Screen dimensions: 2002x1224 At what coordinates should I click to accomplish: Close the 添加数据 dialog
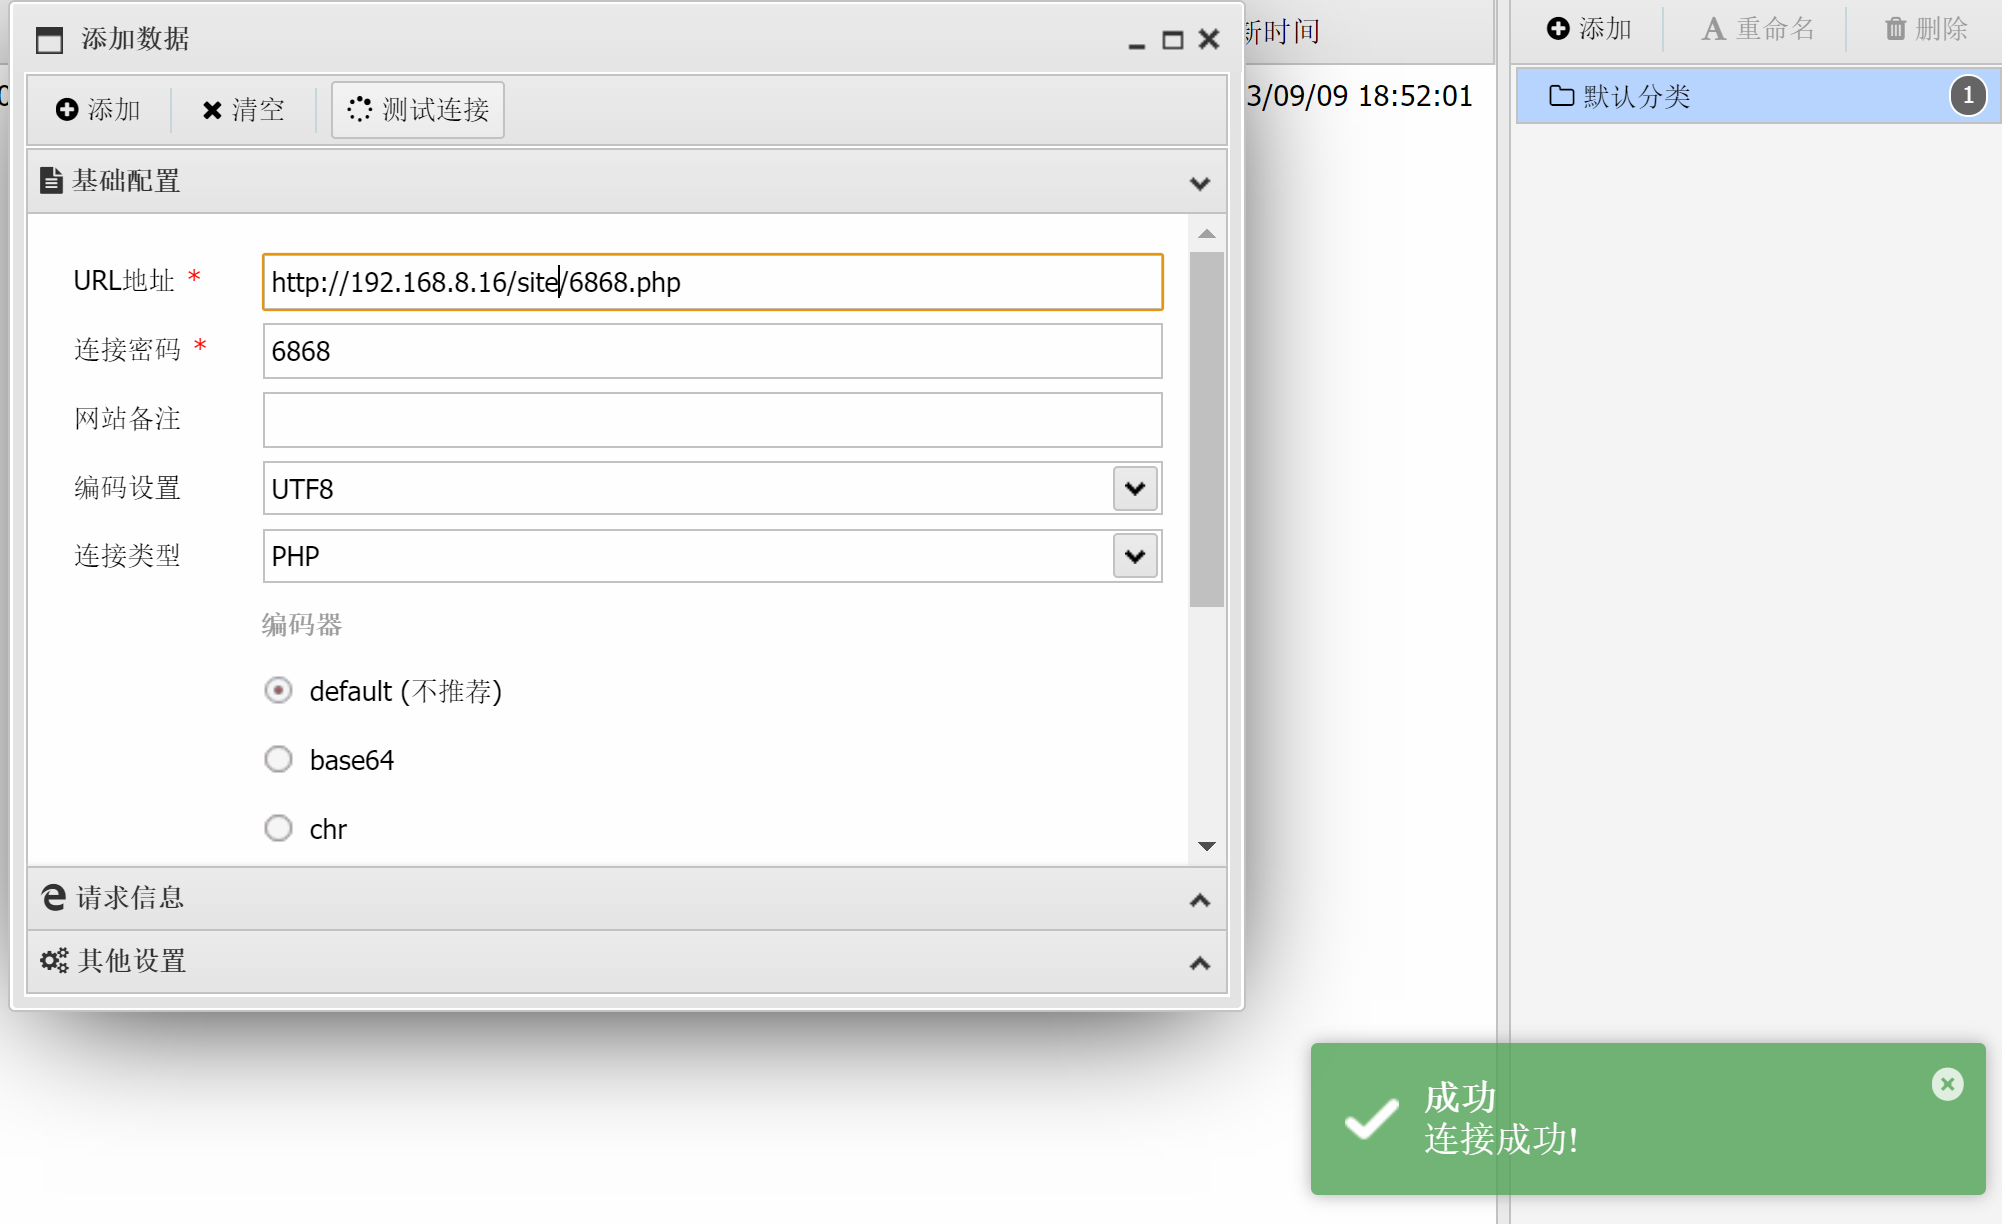1209,39
